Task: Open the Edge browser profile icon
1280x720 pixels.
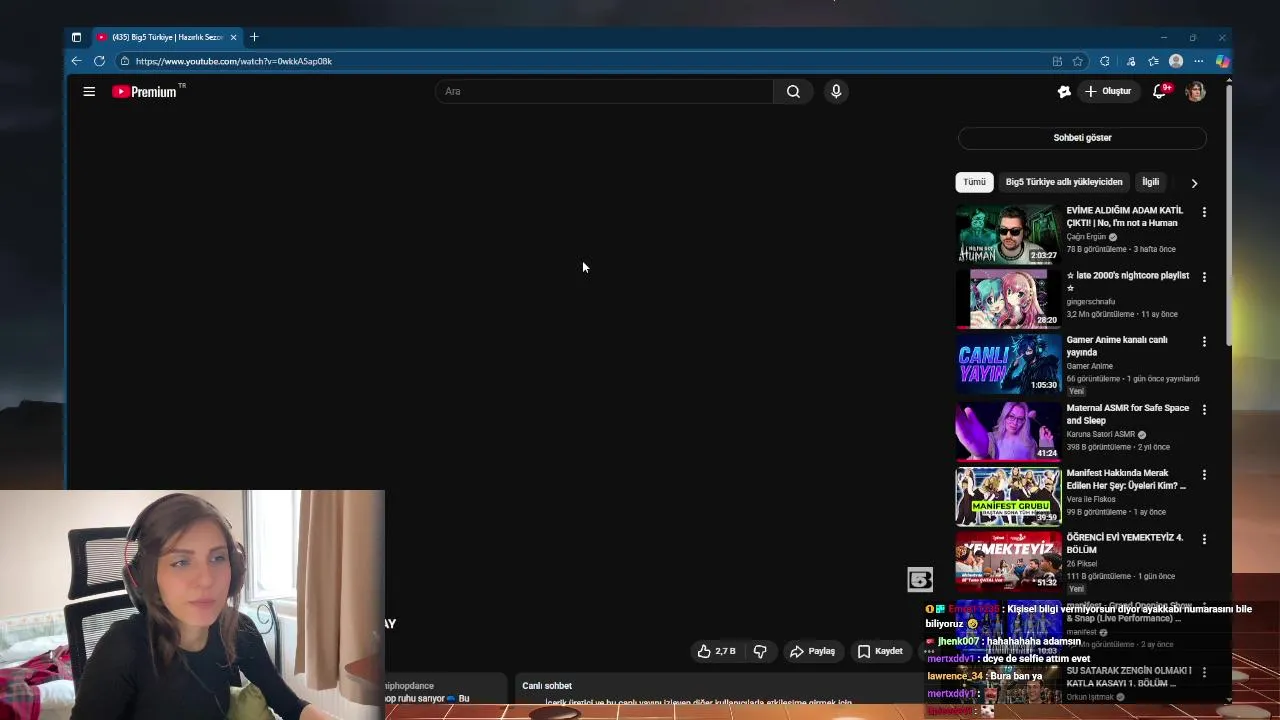Action: 1176,61
